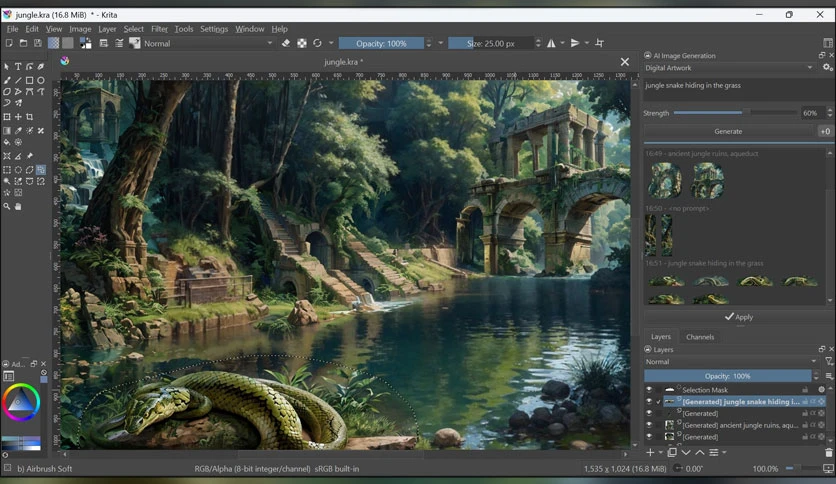Viewport: 836px width, 484px height.
Task: Select the Rectangle shape tool
Action: tap(29, 80)
